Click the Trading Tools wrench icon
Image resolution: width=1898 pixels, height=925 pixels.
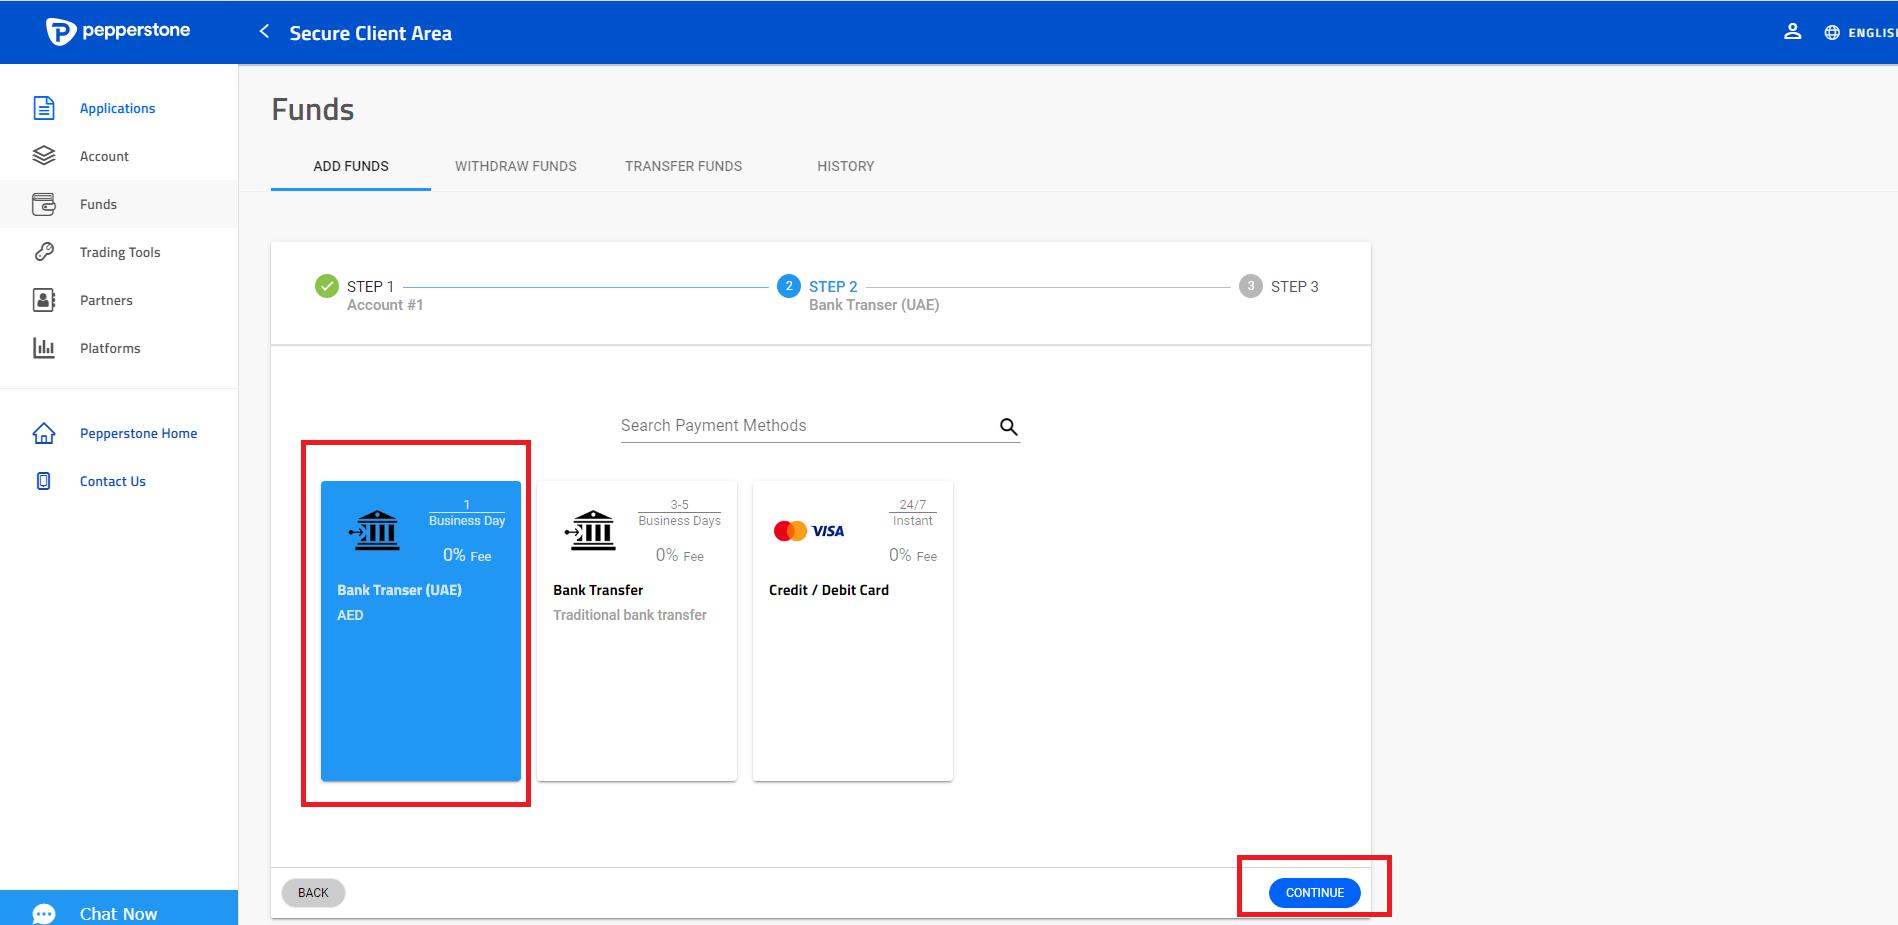[x=44, y=252]
